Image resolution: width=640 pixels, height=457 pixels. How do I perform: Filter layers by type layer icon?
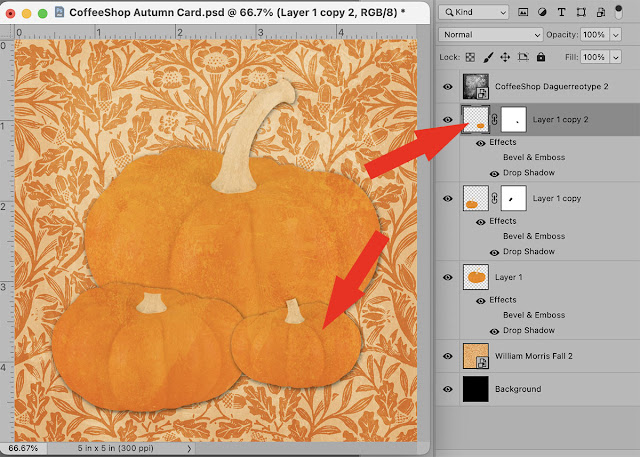click(x=562, y=12)
